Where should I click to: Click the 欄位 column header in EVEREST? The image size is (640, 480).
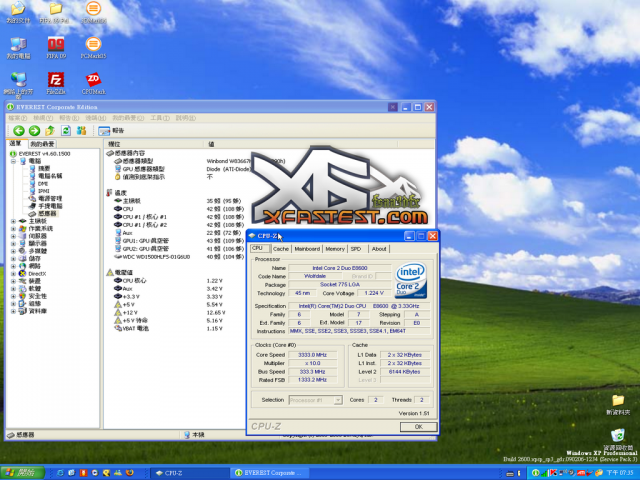(153, 144)
